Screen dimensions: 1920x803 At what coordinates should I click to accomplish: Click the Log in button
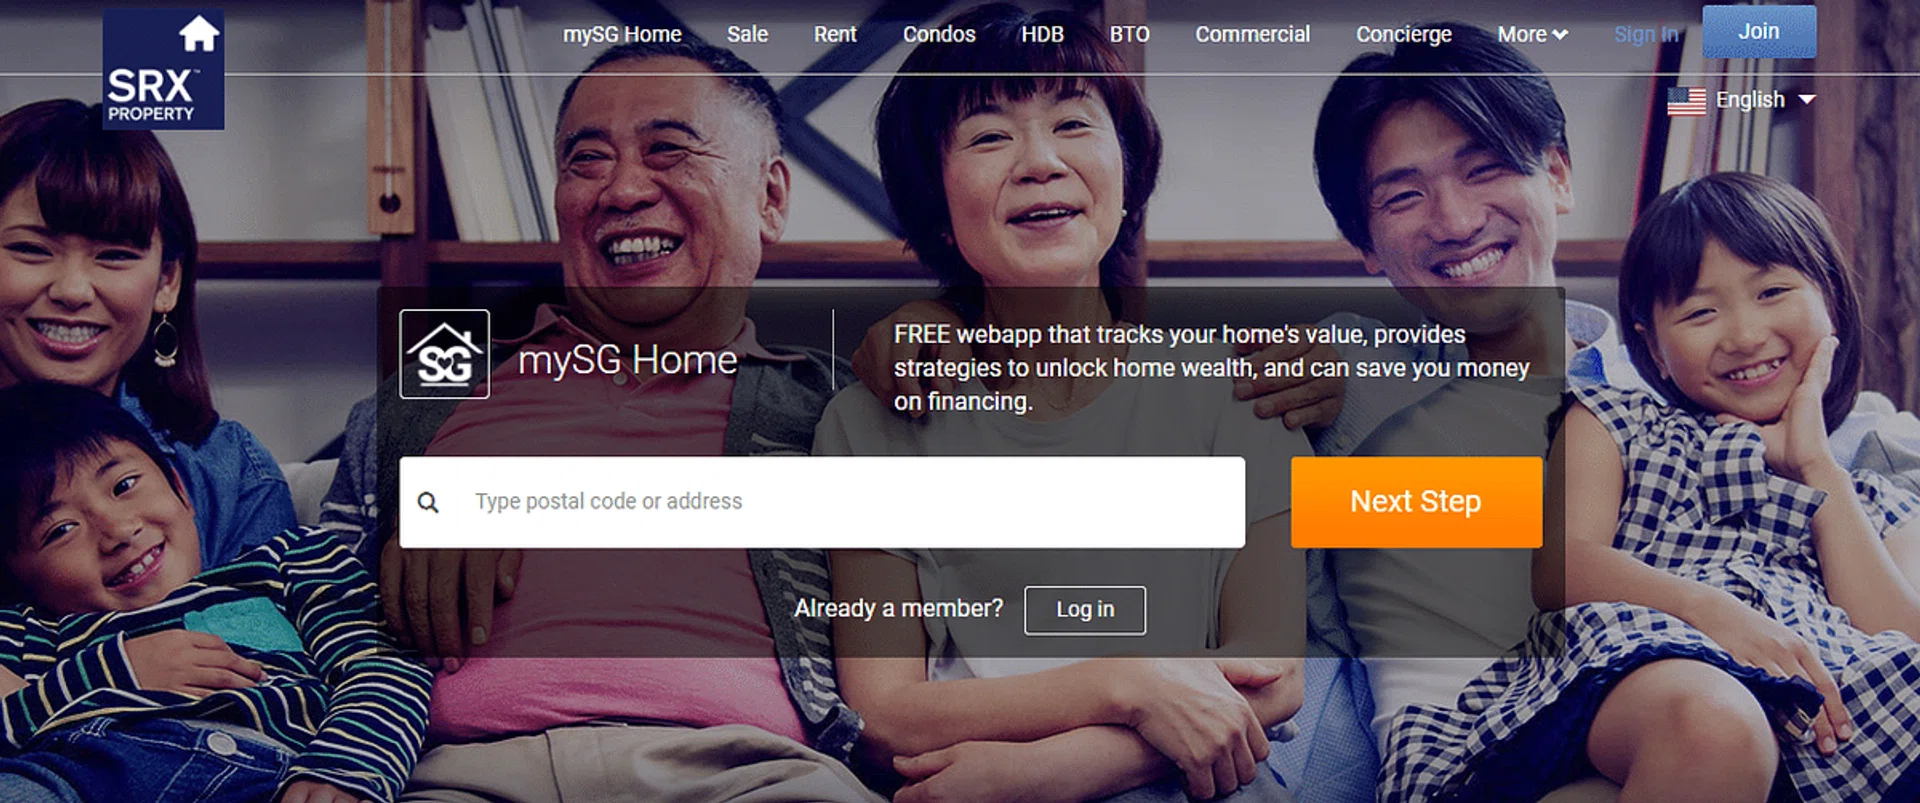point(1085,610)
